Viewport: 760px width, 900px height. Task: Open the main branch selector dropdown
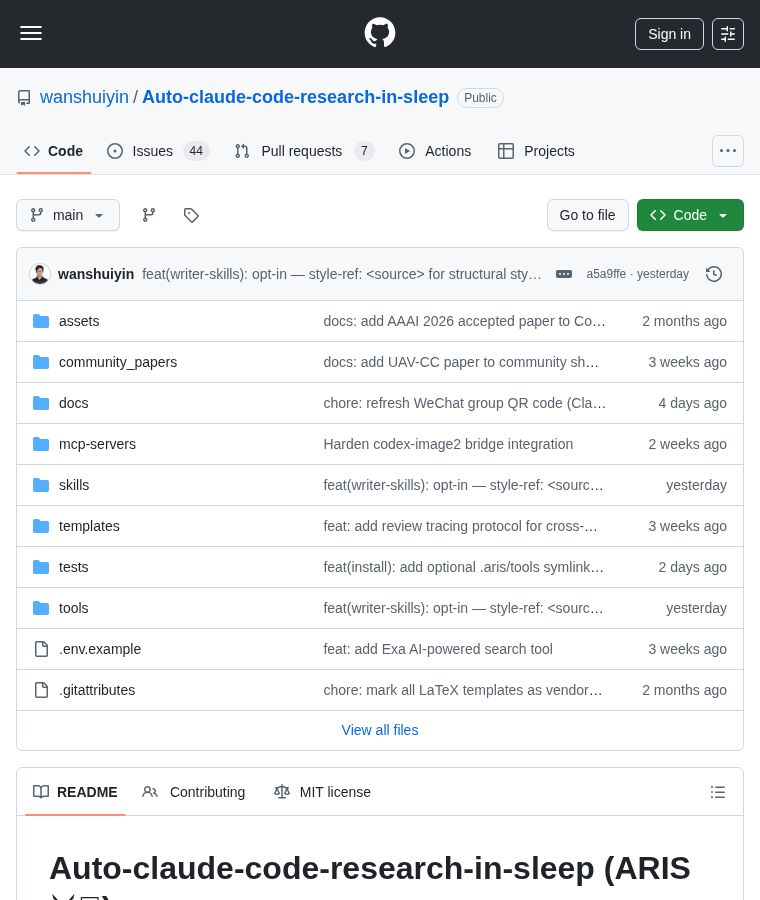point(68,215)
